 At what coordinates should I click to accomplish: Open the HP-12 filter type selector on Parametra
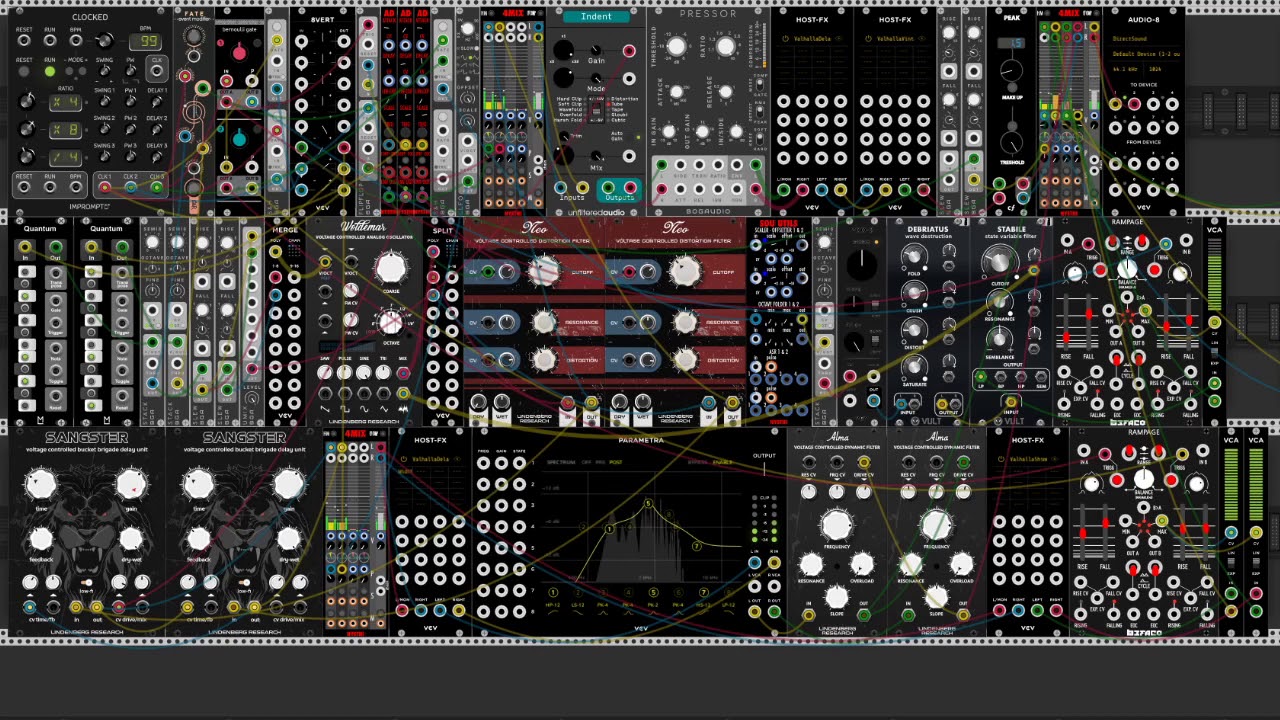[553, 605]
